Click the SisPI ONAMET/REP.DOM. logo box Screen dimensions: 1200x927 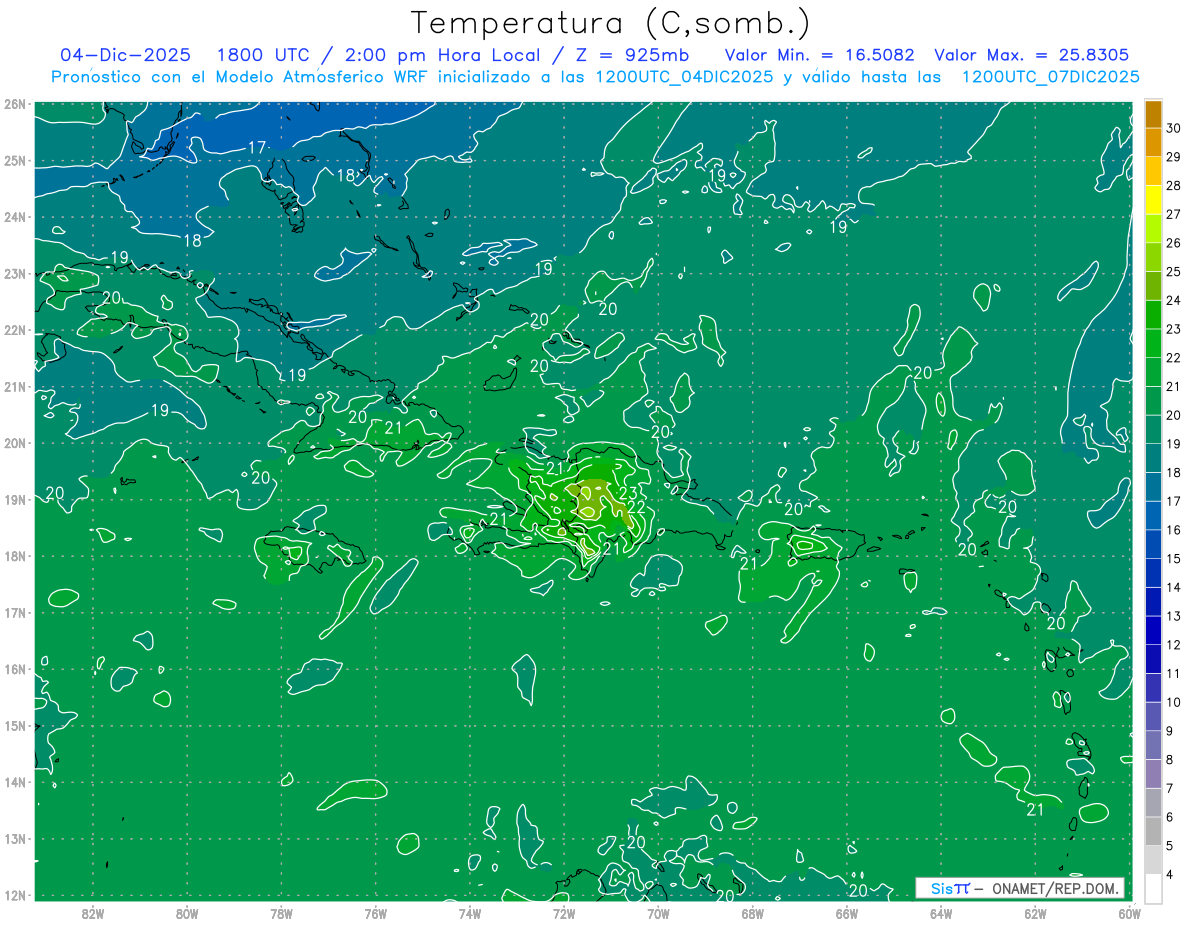pyautogui.click(x=1020, y=888)
